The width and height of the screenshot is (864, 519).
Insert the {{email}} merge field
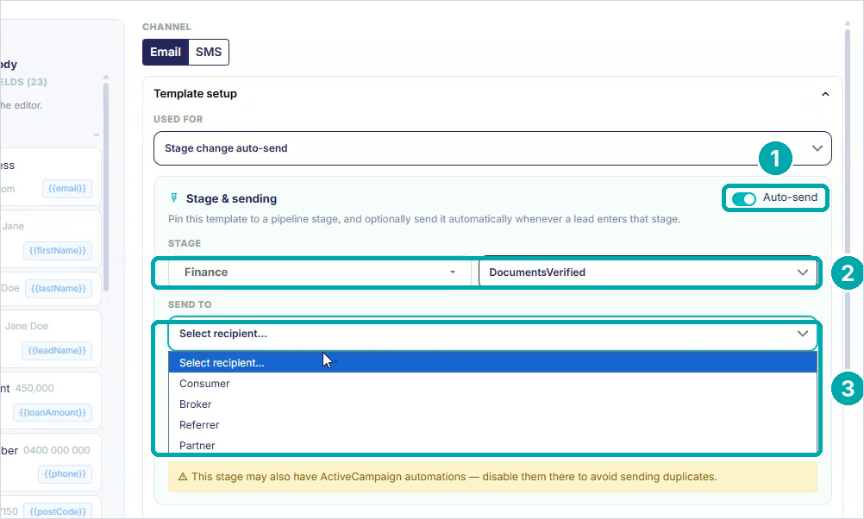click(67, 188)
